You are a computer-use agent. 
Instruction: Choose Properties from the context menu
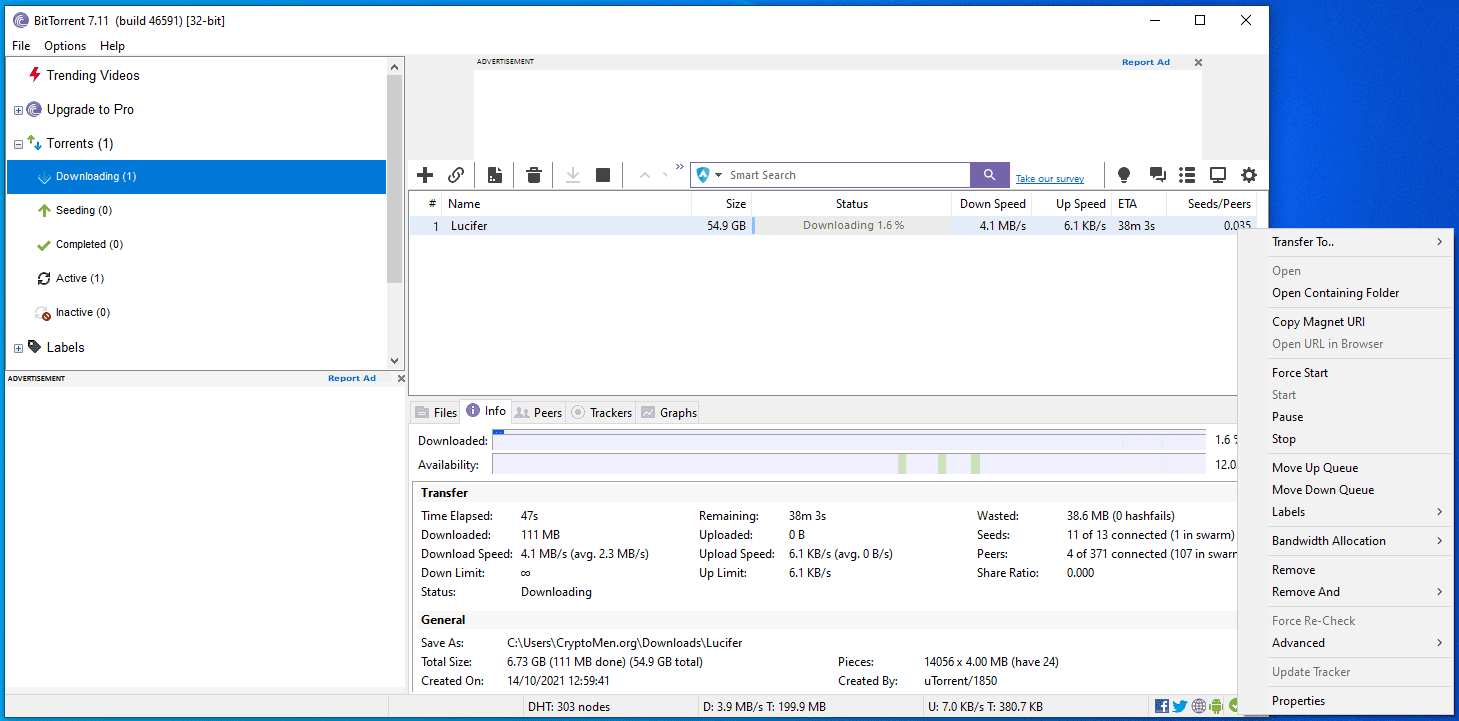pyautogui.click(x=1346, y=701)
